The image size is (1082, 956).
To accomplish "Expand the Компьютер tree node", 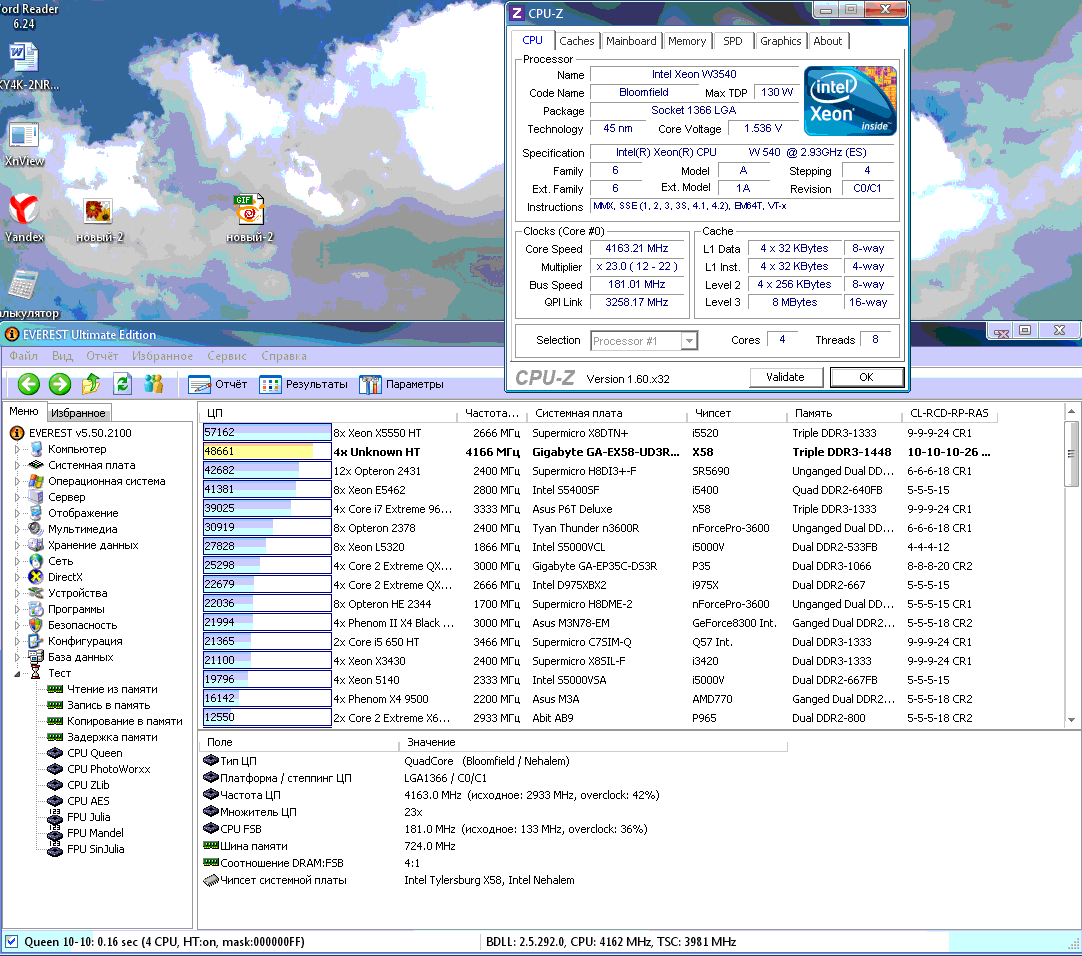I will (17, 449).
